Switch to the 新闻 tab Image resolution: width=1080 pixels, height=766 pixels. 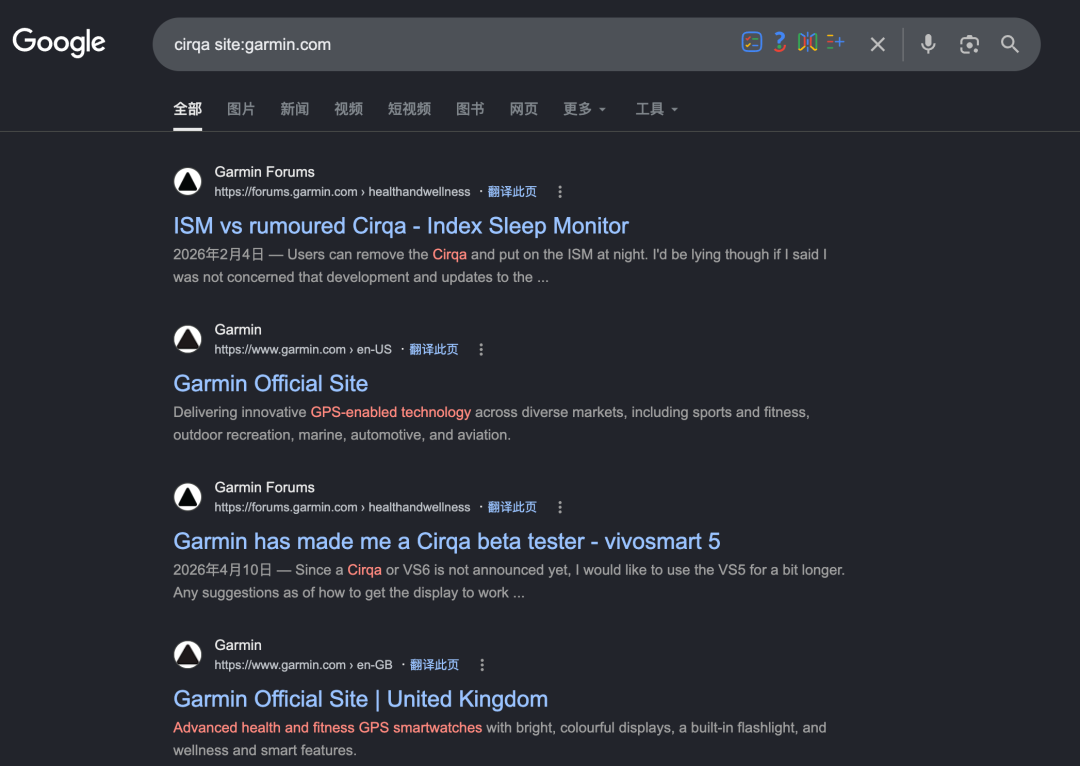click(x=294, y=109)
